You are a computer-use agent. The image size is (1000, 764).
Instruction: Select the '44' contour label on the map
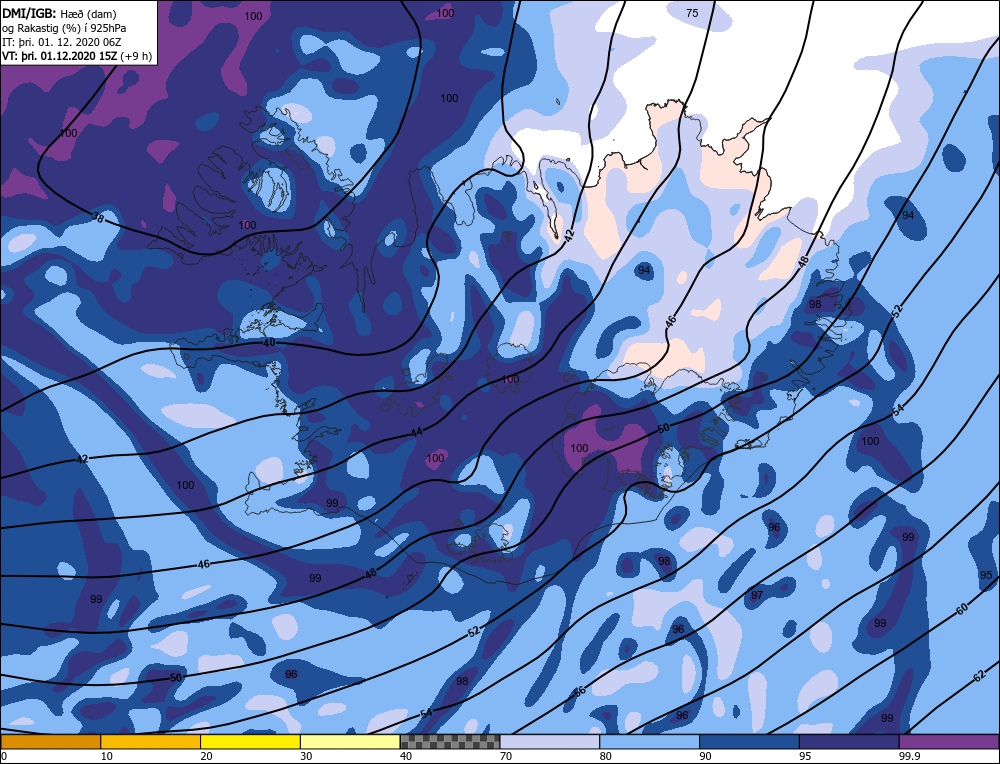416,432
